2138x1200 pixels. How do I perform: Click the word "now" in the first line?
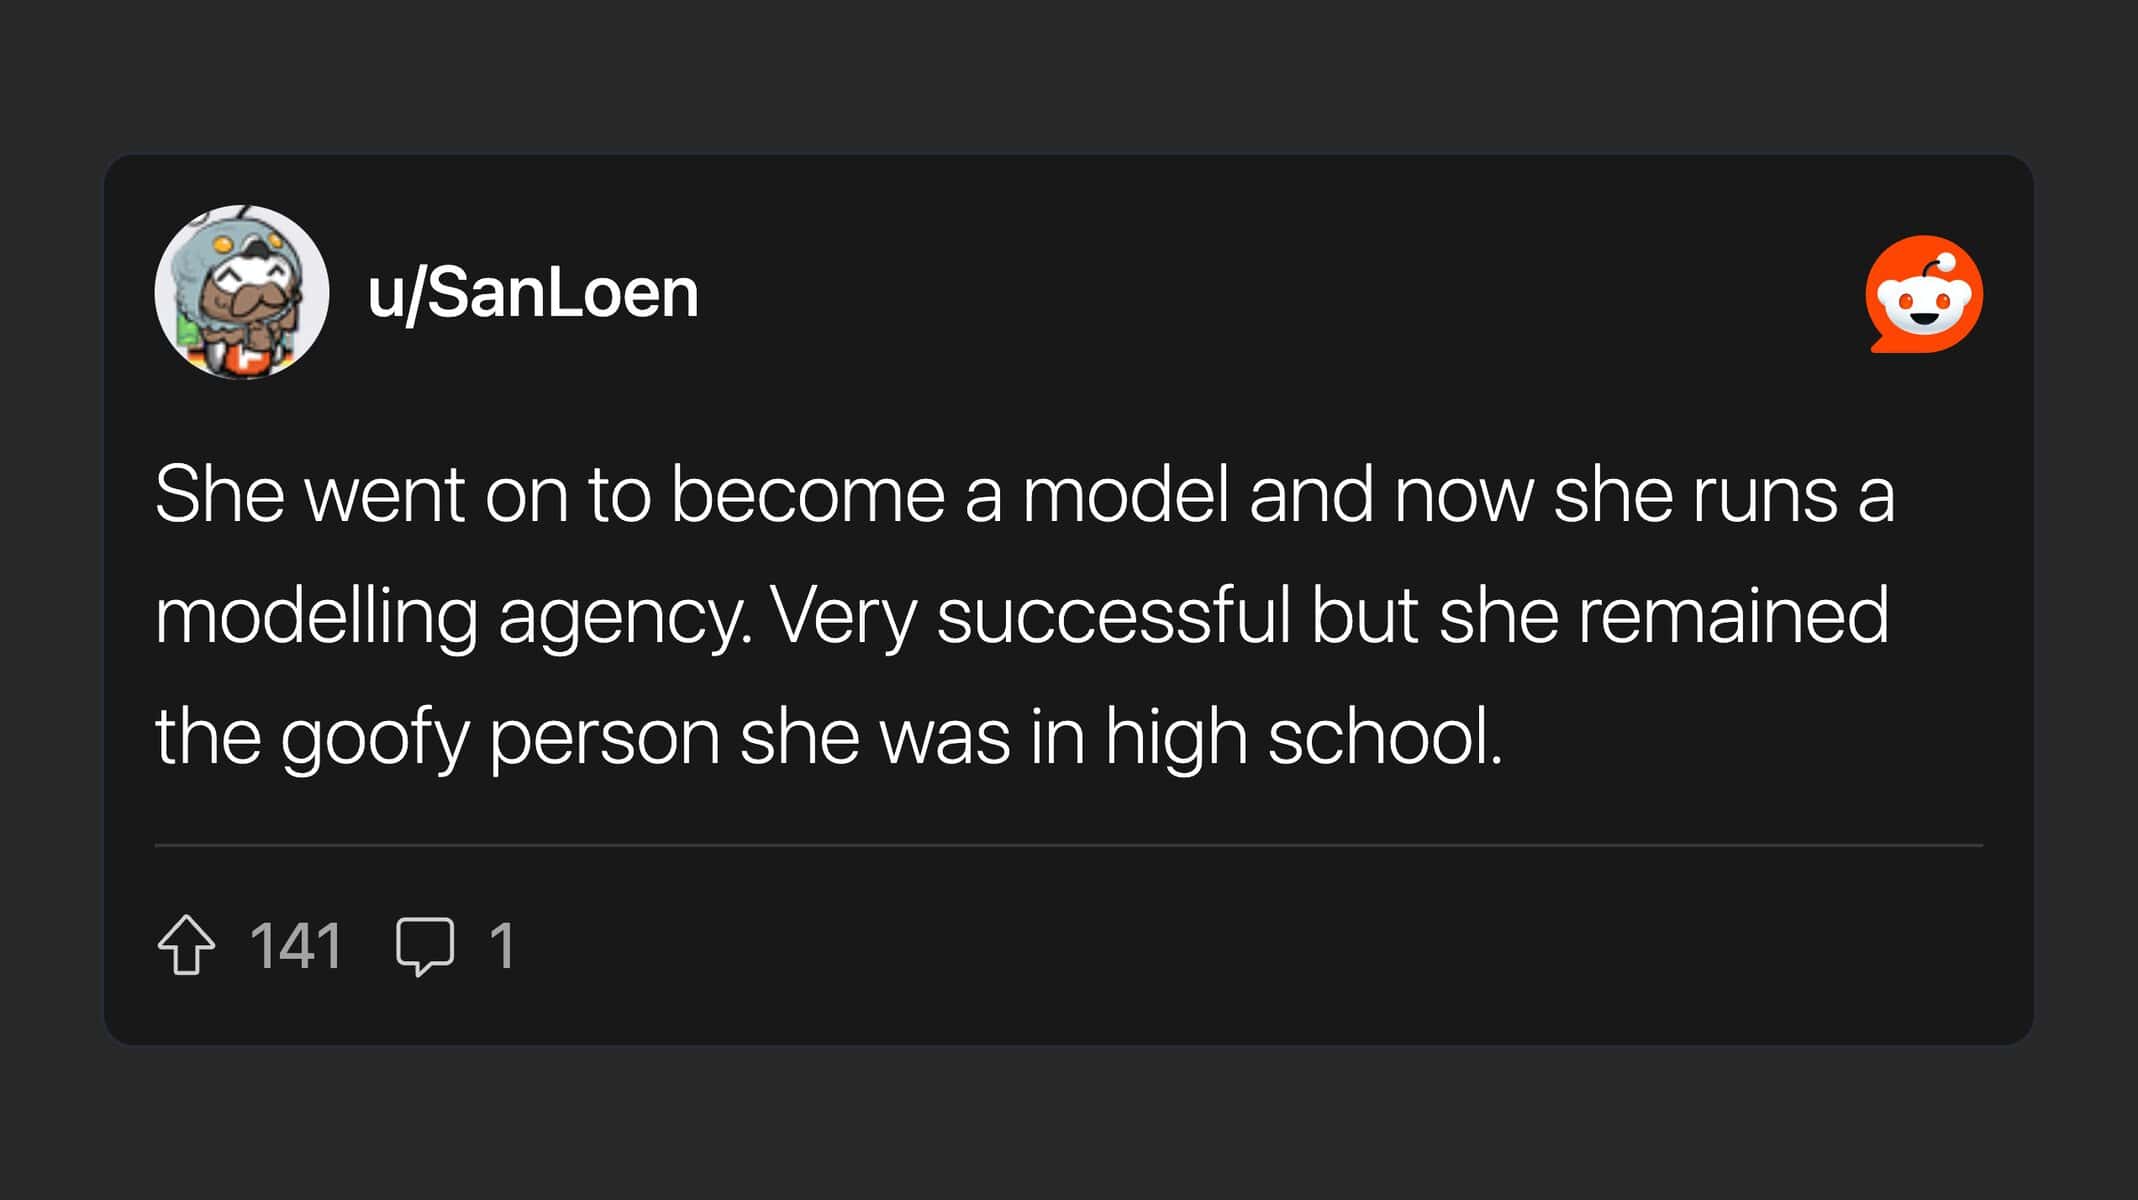point(1463,495)
